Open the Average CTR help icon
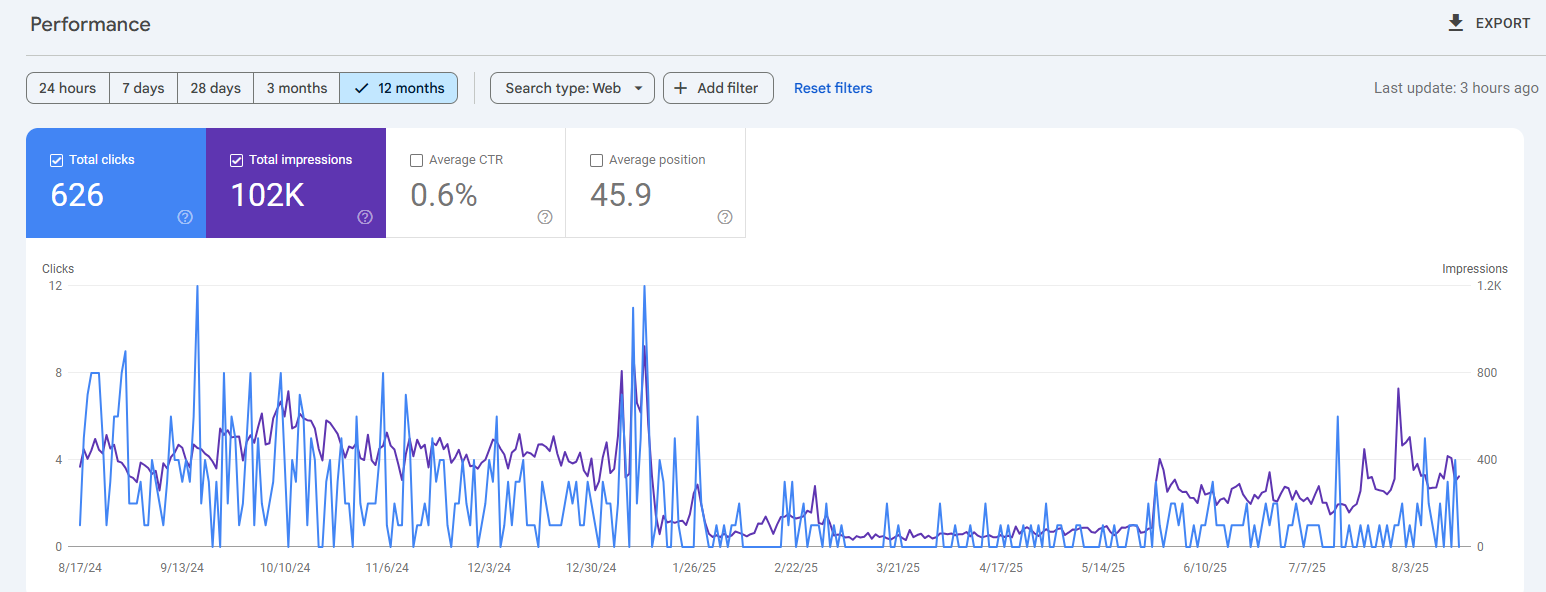Viewport: 1546px width, 592px height. (x=544, y=217)
